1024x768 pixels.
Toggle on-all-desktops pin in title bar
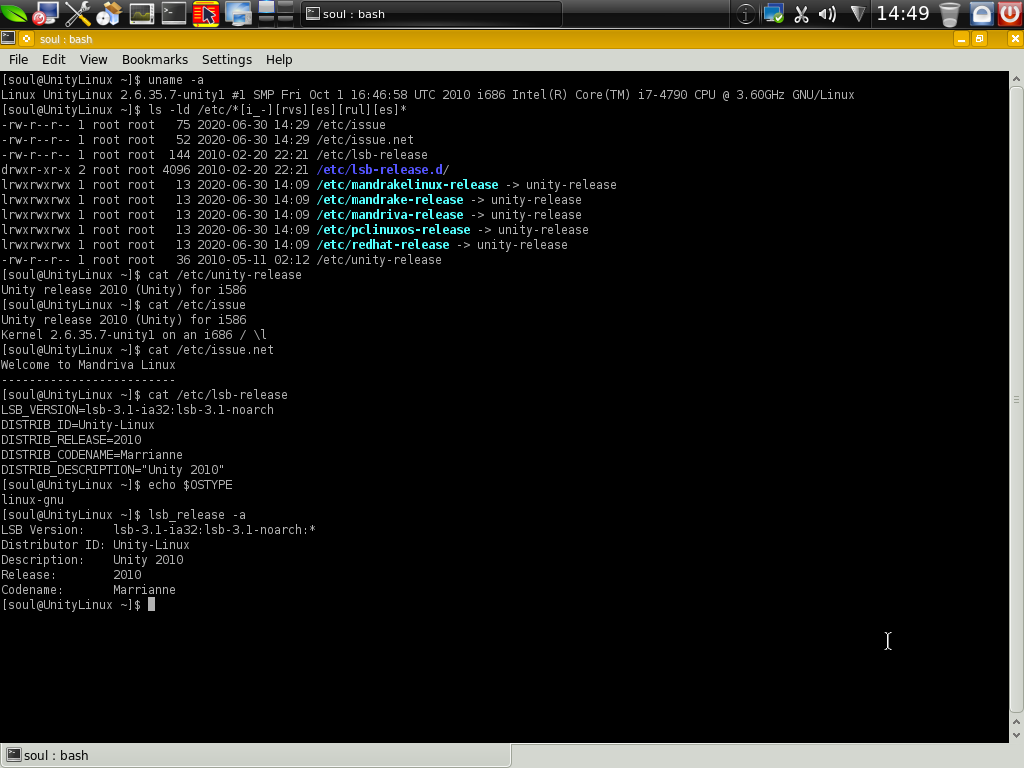tap(27, 39)
